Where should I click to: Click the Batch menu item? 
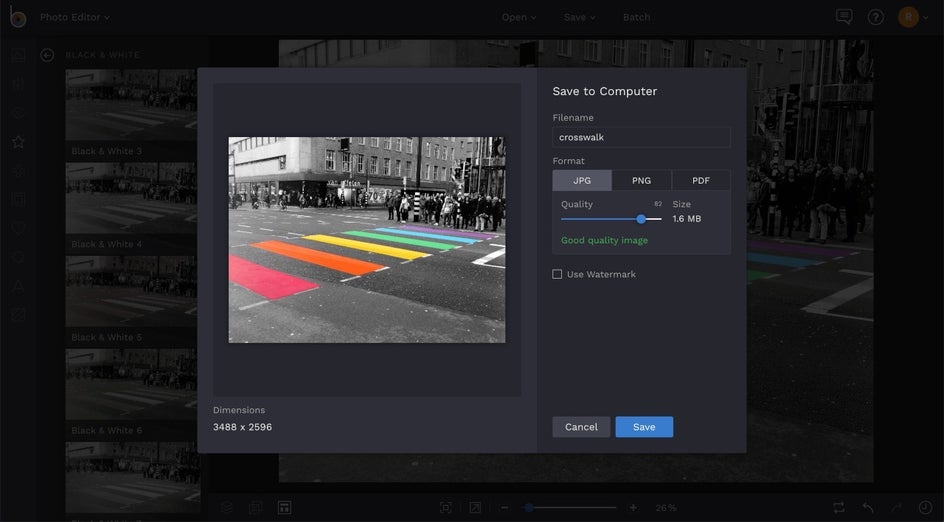click(636, 17)
